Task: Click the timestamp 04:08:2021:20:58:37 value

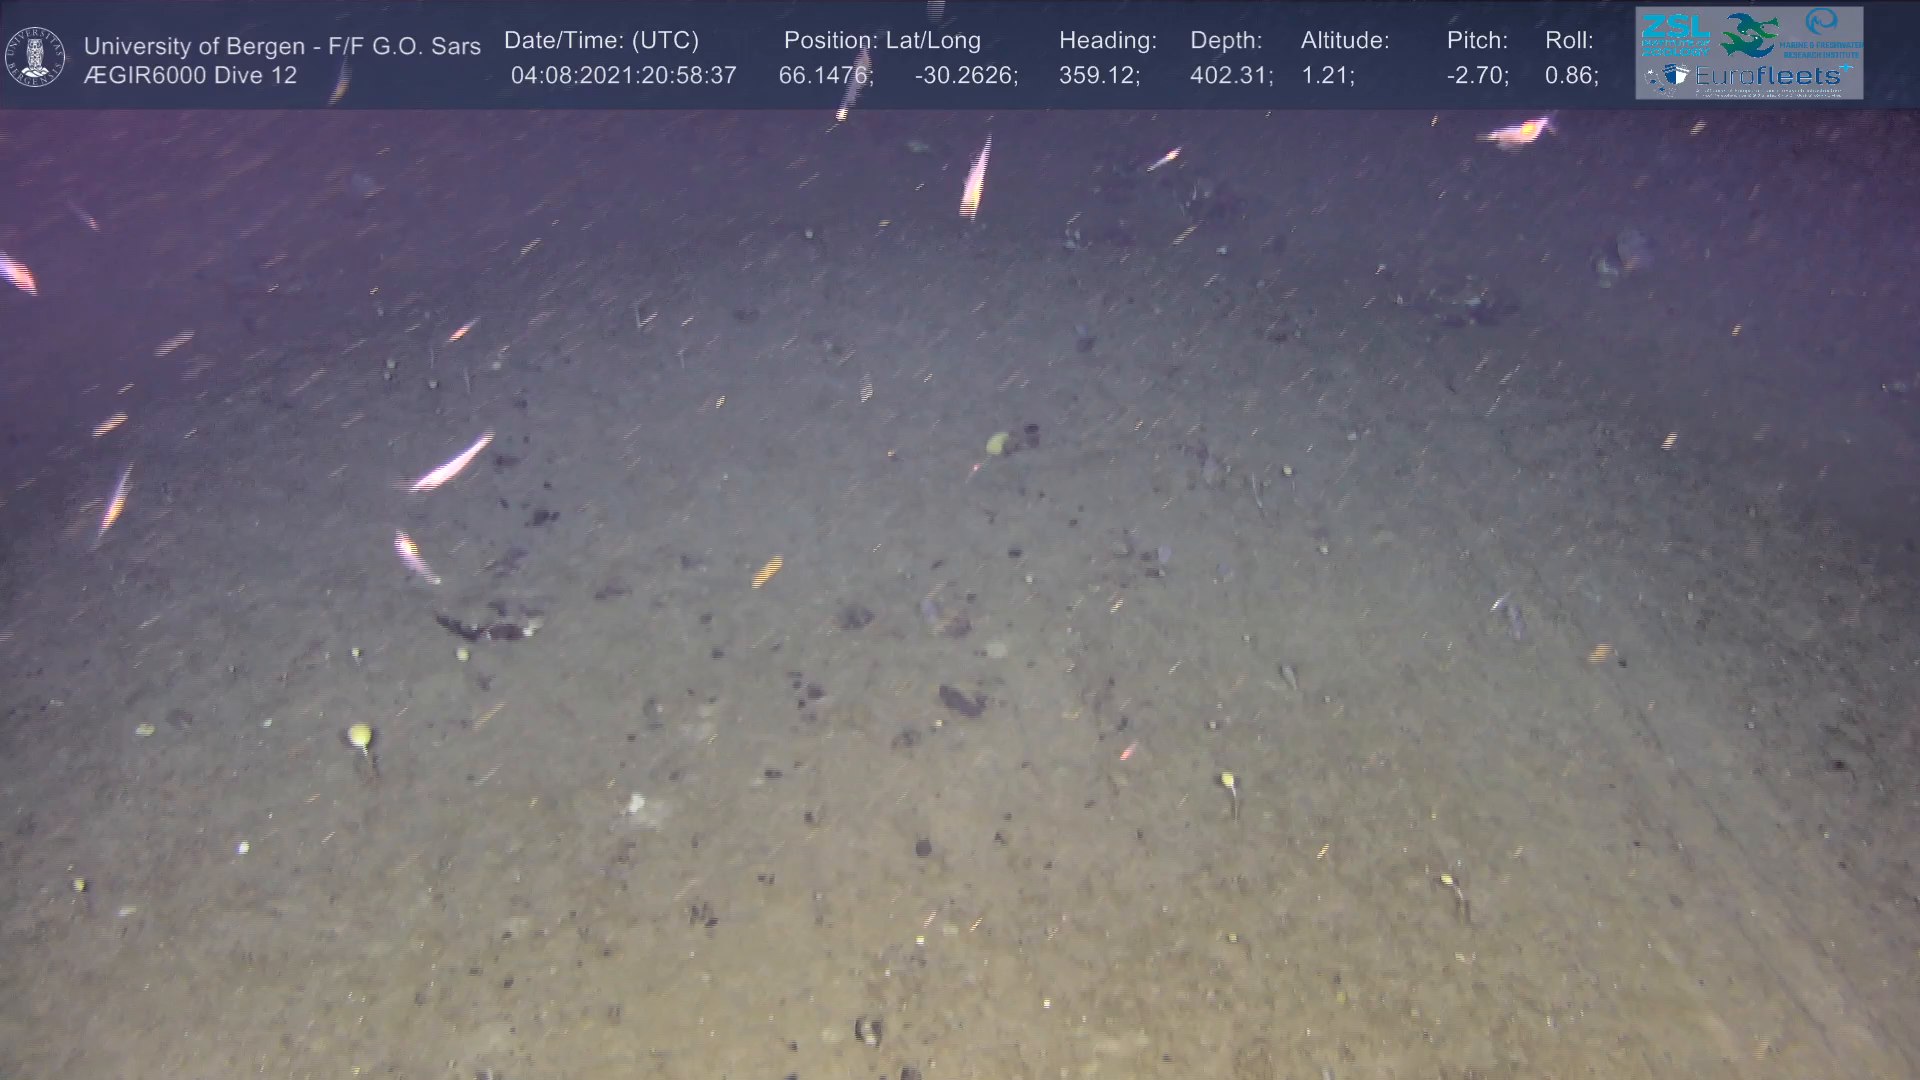Action: point(623,76)
